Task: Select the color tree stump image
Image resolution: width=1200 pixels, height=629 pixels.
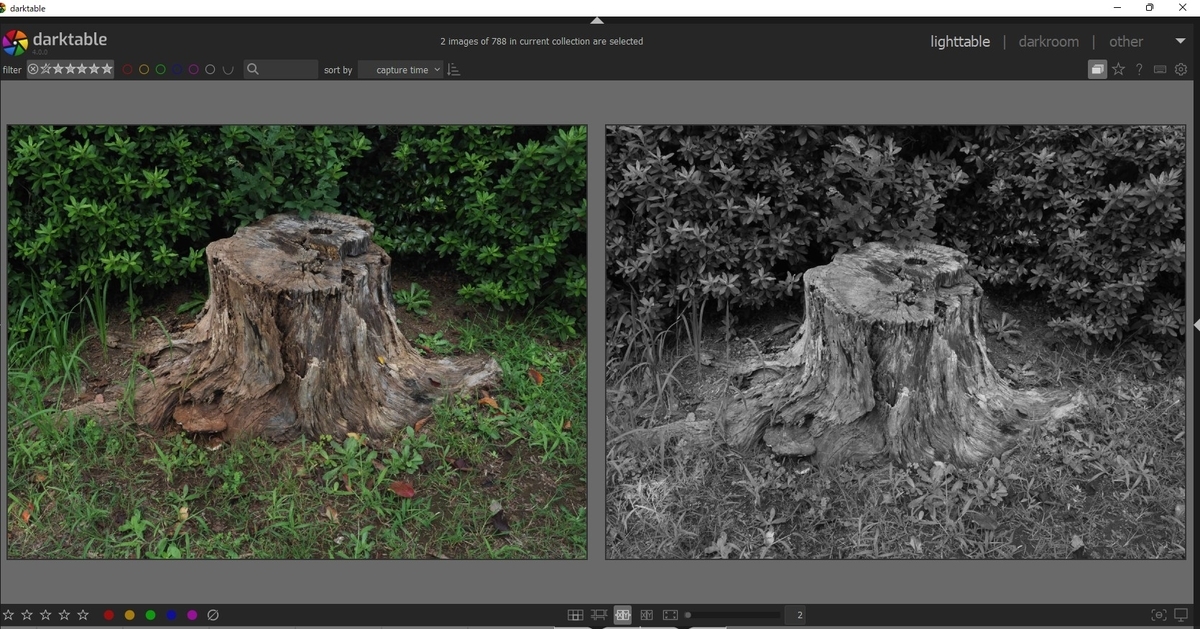Action: click(297, 342)
